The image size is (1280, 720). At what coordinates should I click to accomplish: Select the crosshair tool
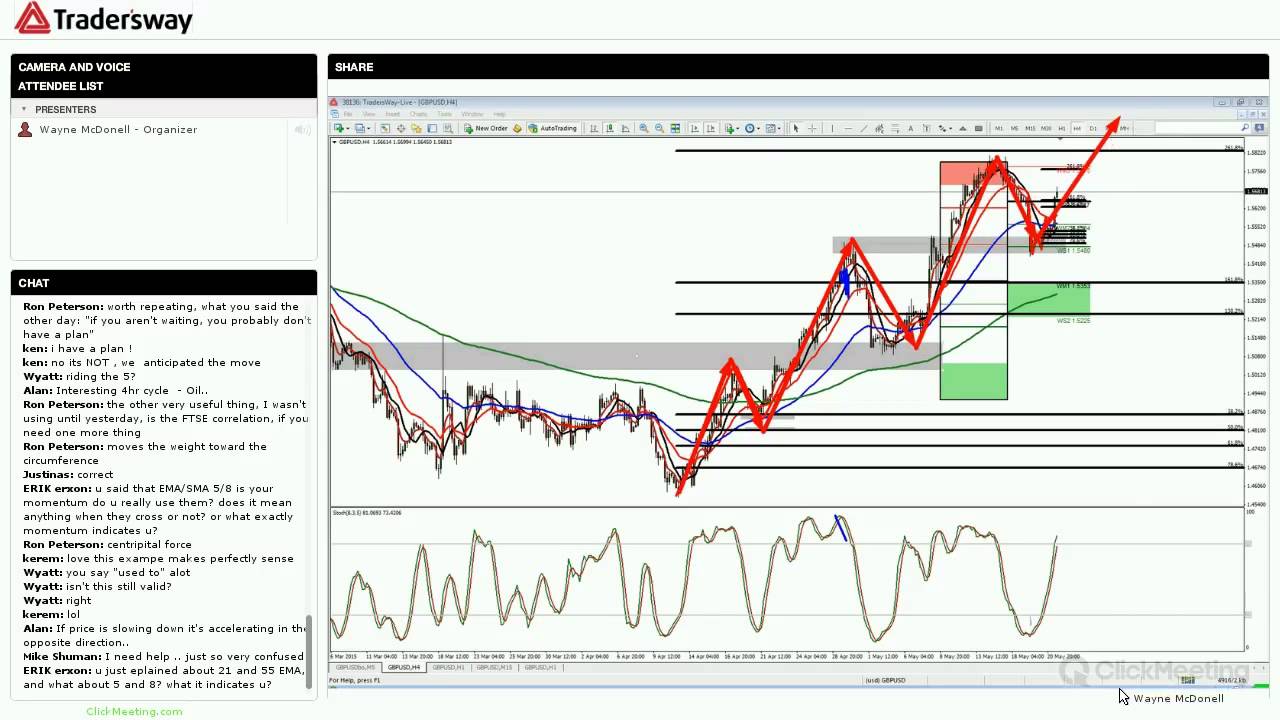(812, 128)
